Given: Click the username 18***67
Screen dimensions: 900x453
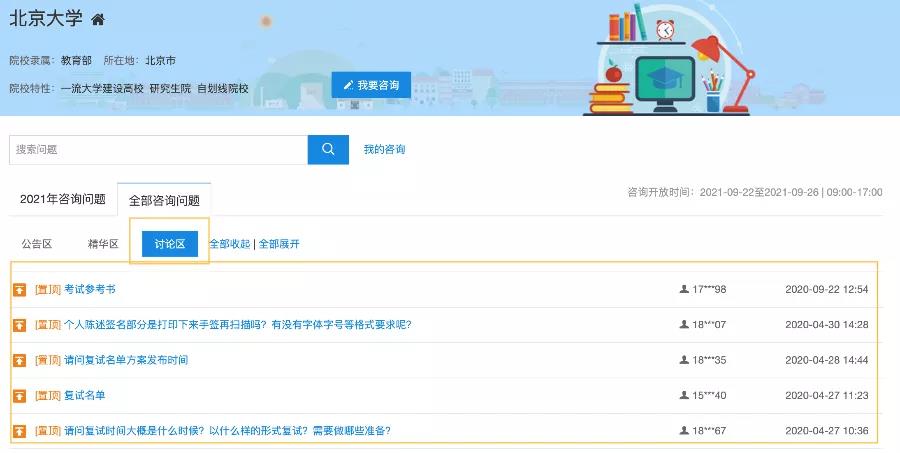Looking at the screenshot, I should (709, 431).
